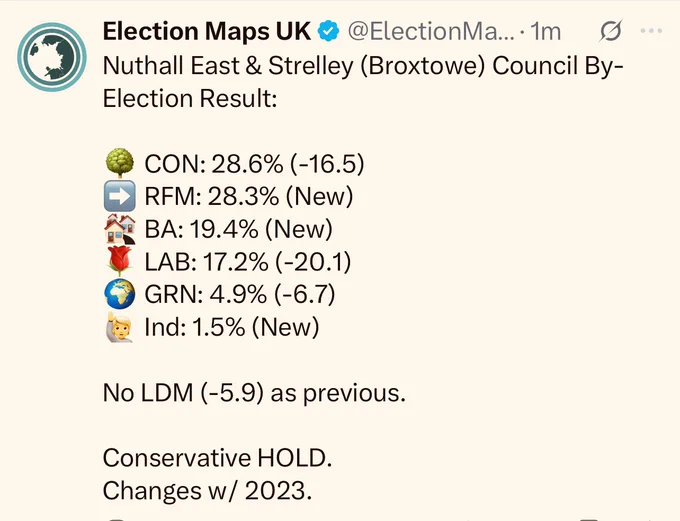Select the CON: 28.6% (-16.5) line
Screen dimensions: 680x521
pyautogui.click(x=254, y=164)
